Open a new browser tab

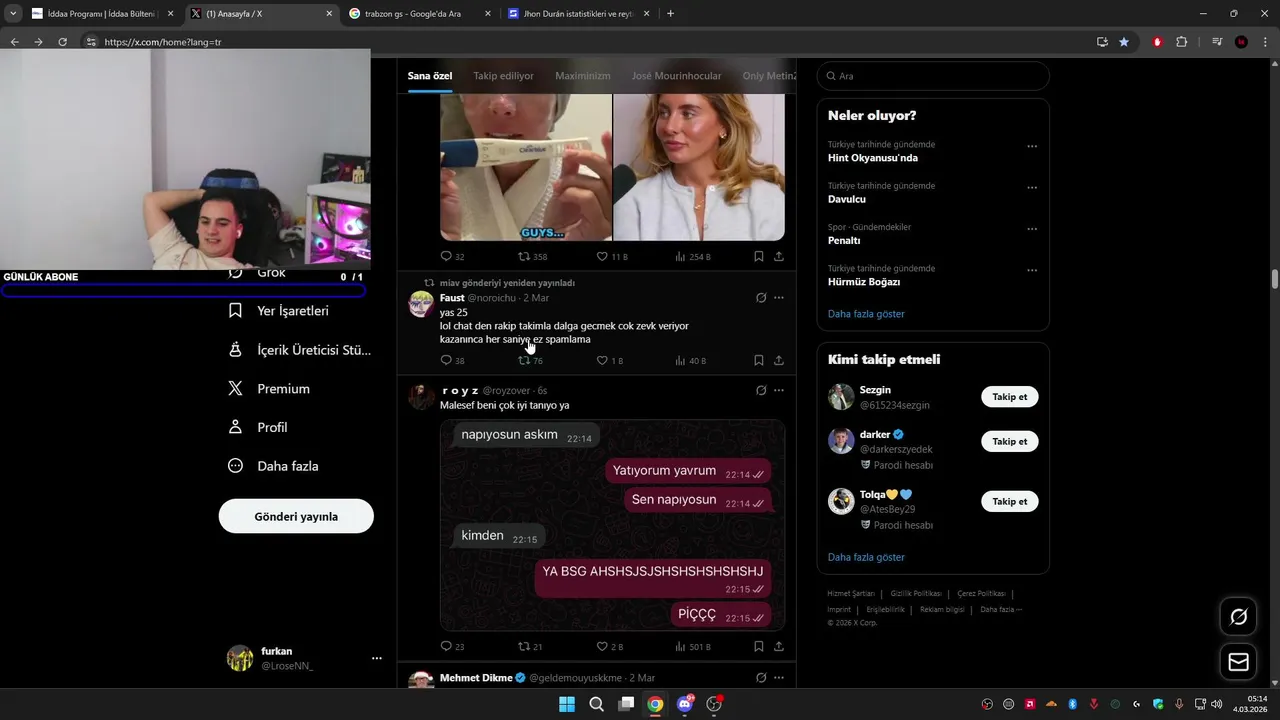click(670, 14)
